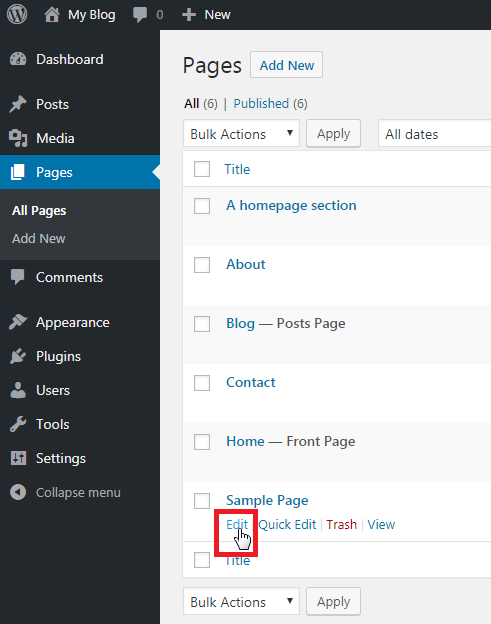
Task: Click the Trash link under Sample Page
Action: coord(341,525)
